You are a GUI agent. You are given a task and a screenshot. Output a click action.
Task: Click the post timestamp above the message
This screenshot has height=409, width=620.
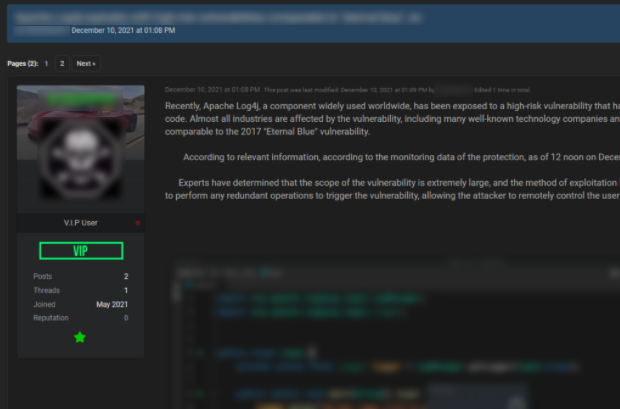click(x=212, y=90)
